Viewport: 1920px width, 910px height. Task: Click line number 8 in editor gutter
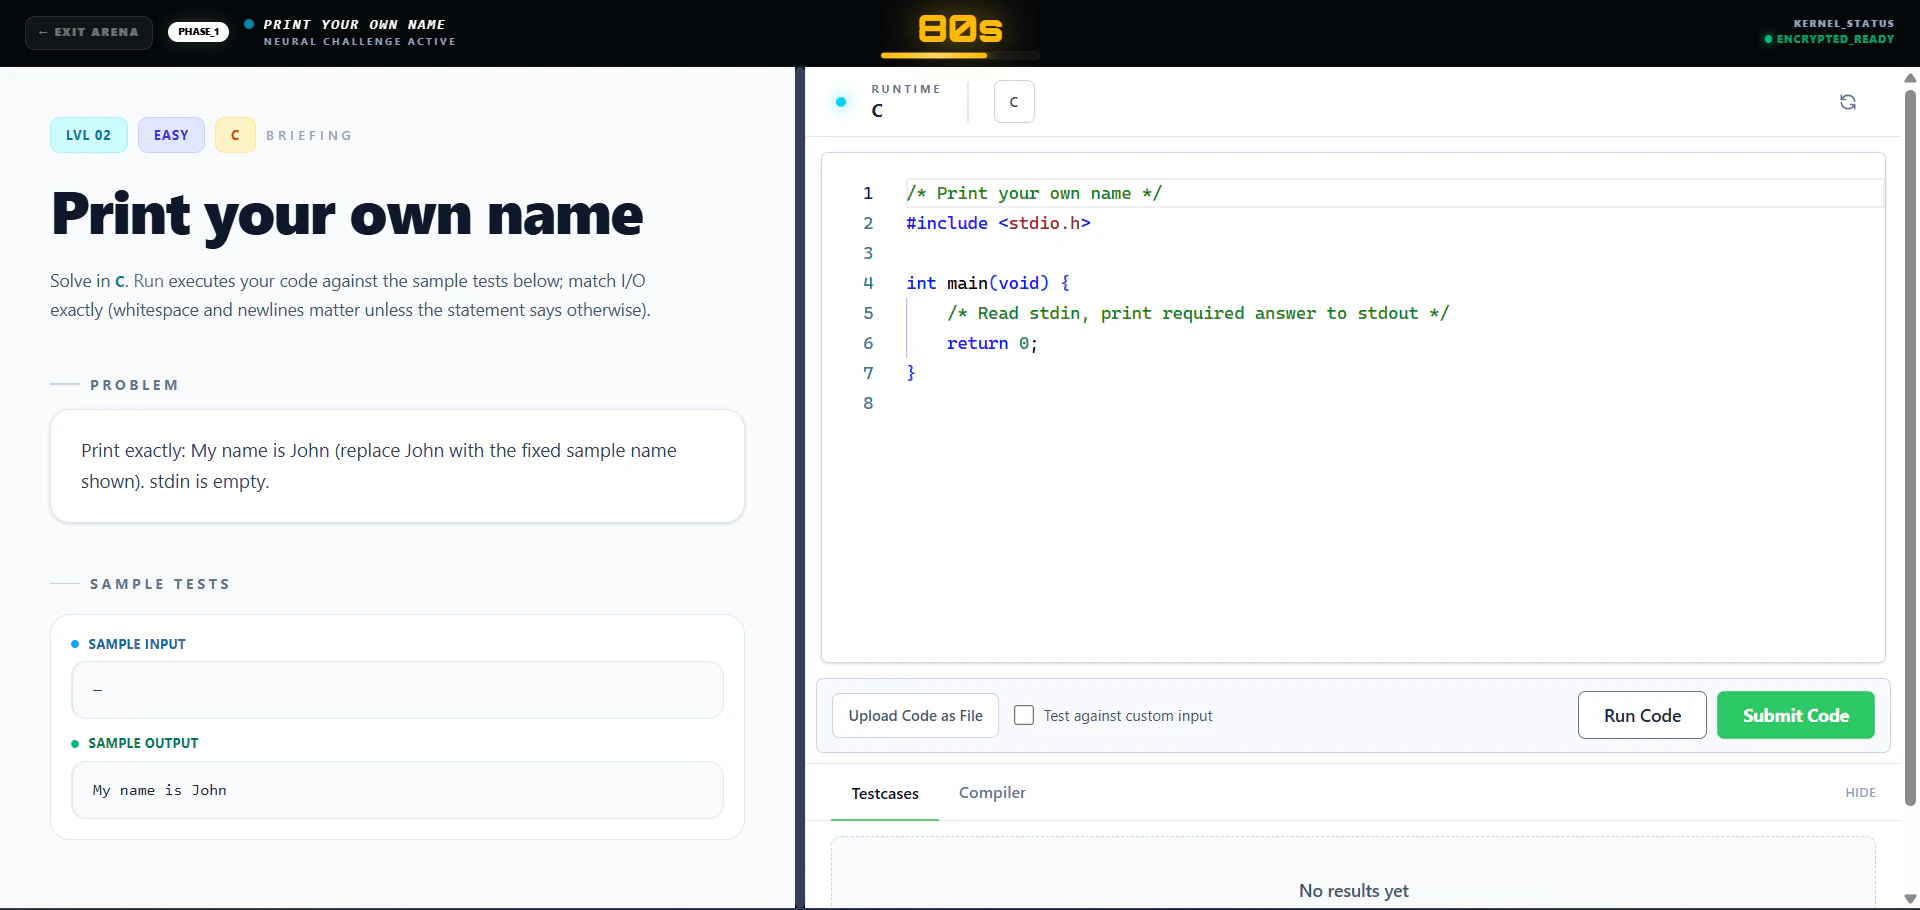pos(868,403)
